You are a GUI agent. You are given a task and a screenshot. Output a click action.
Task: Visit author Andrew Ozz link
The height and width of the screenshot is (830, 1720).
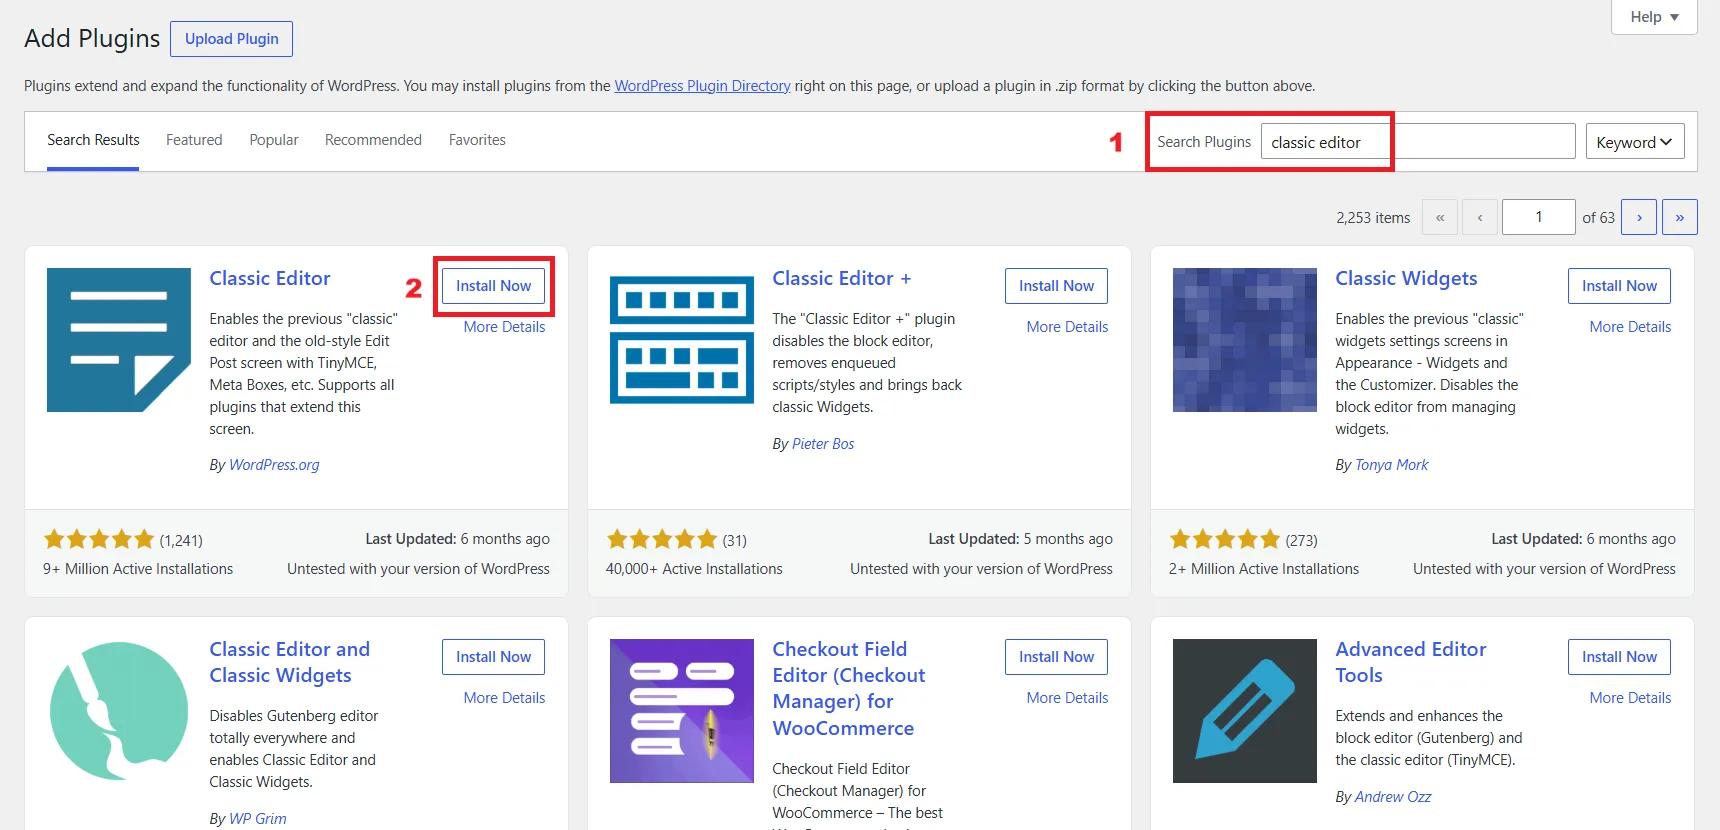[1393, 797]
